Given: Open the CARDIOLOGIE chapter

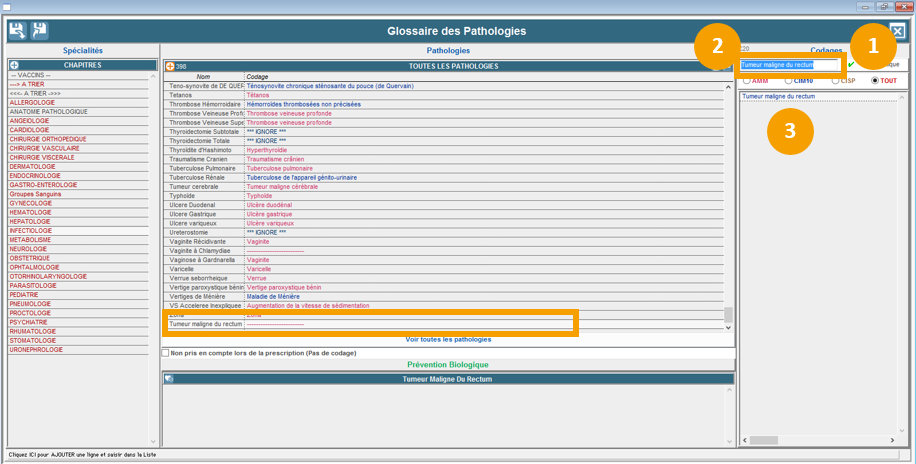Looking at the screenshot, I should (x=30, y=130).
